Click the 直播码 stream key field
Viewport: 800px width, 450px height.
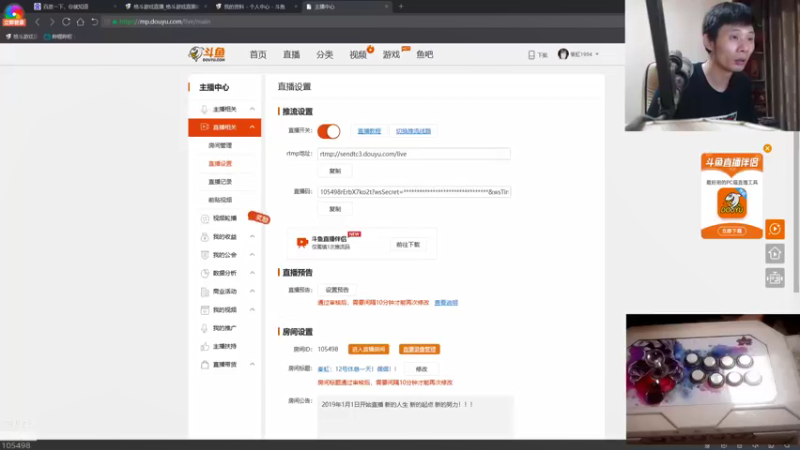(x=413, y=192)
